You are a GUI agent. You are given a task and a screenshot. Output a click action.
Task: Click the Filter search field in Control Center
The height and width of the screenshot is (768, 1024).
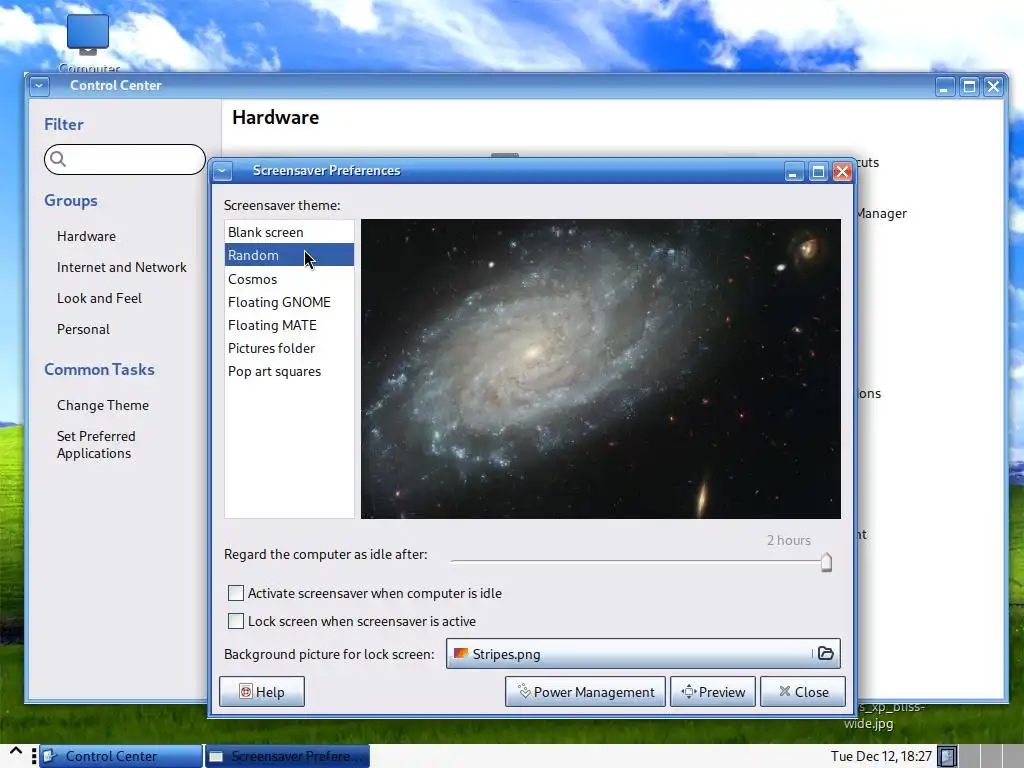[x=125, y=159]
